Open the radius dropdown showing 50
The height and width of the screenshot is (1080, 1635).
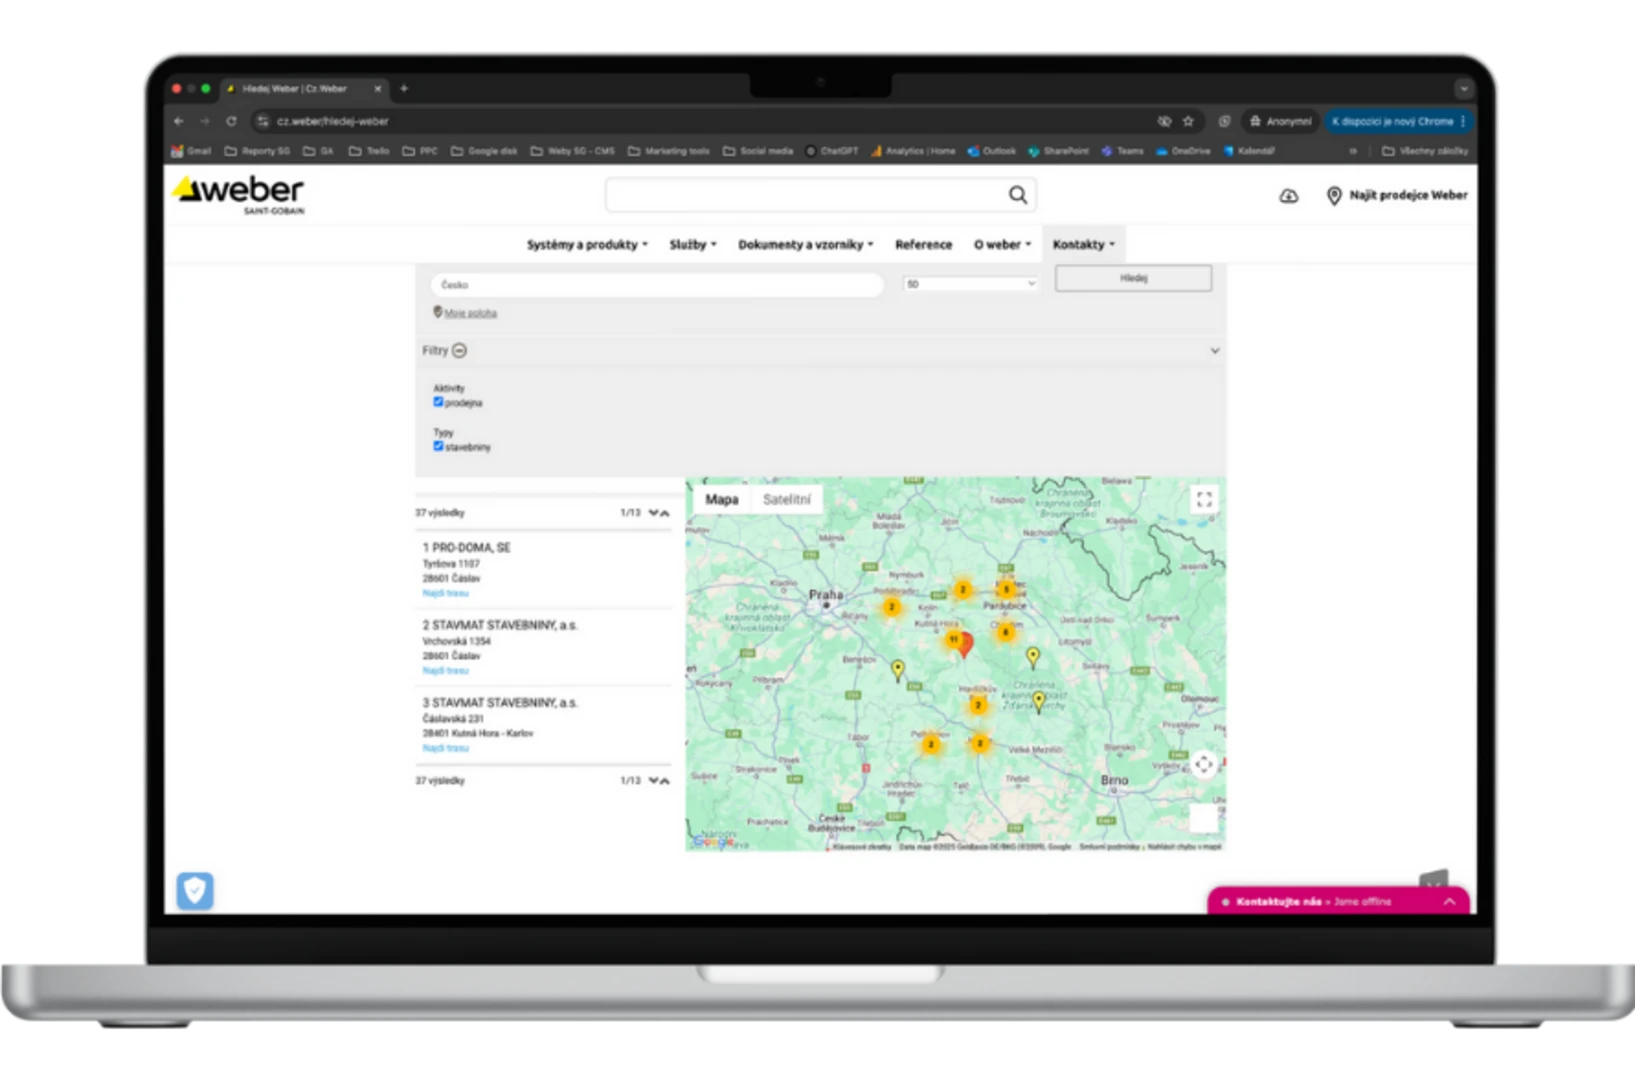[970, 284]
